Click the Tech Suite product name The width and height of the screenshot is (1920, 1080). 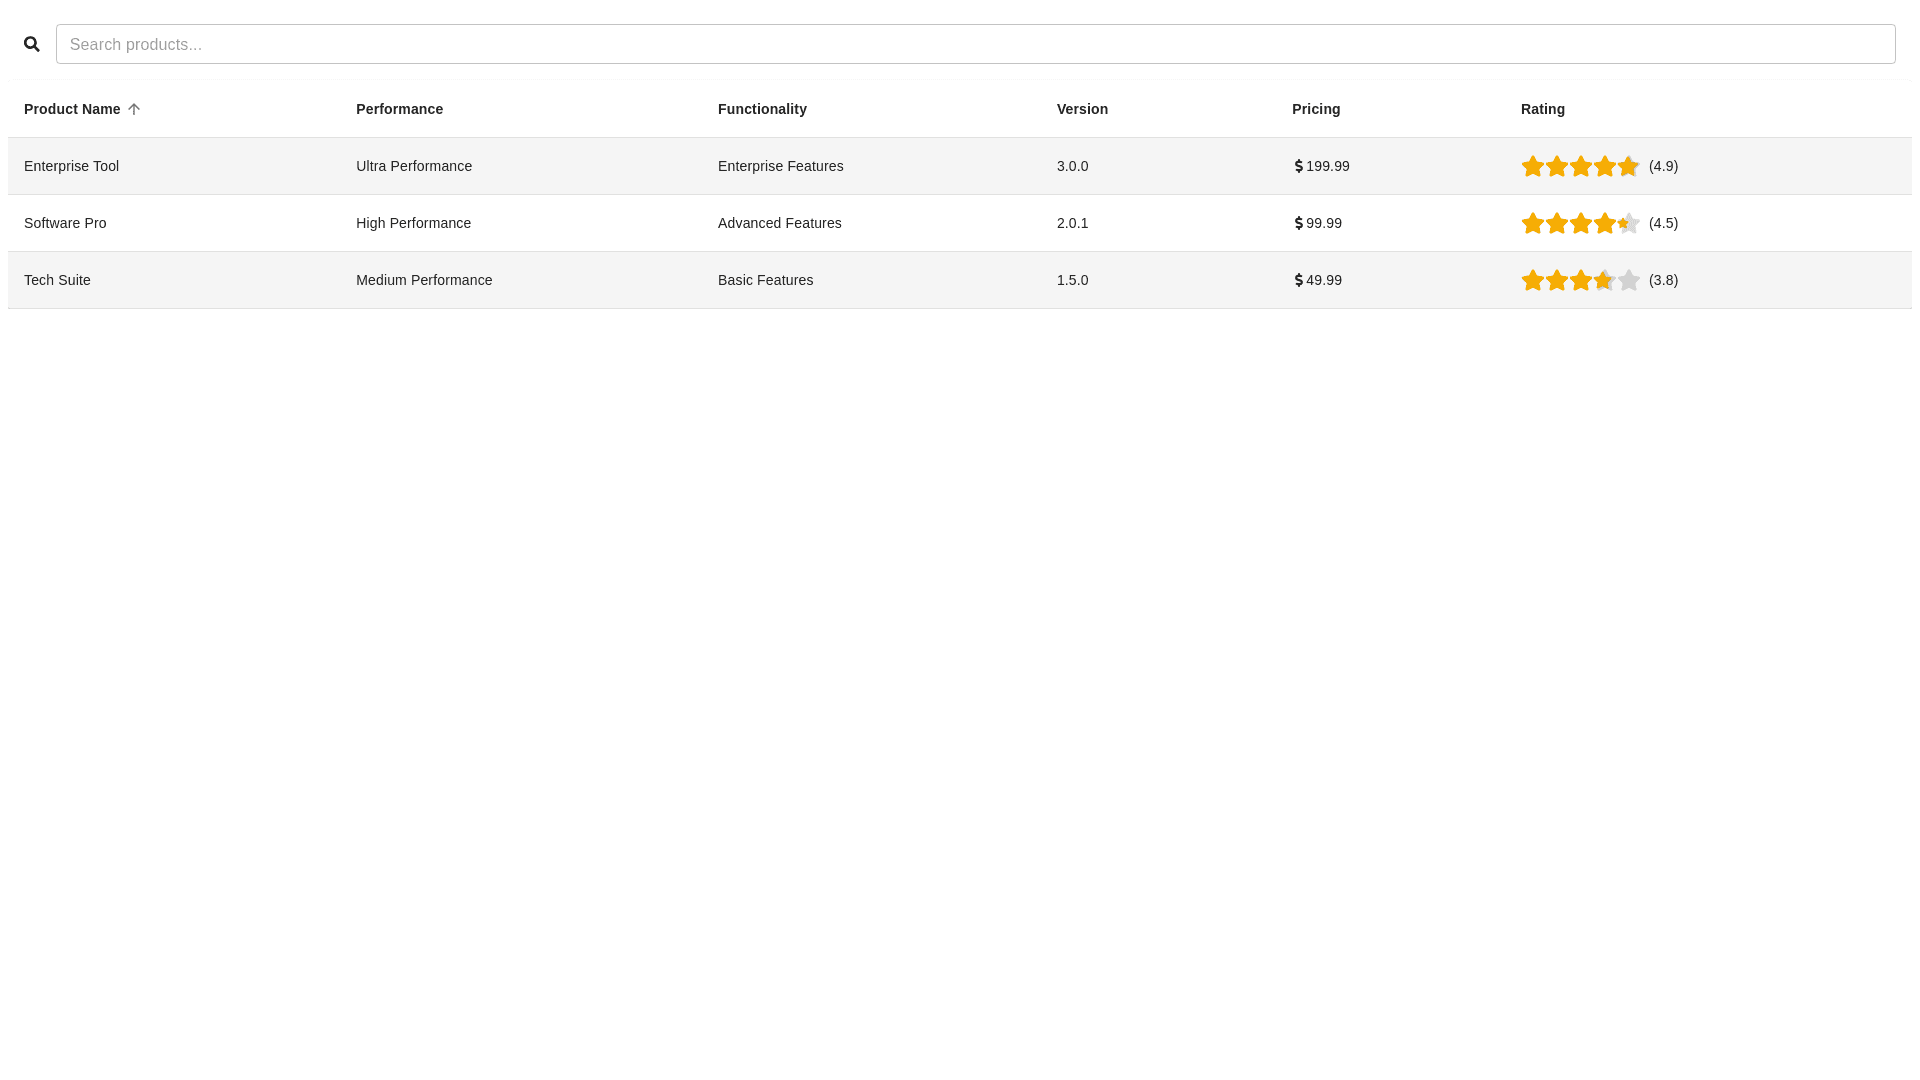(x=57, y=280)
